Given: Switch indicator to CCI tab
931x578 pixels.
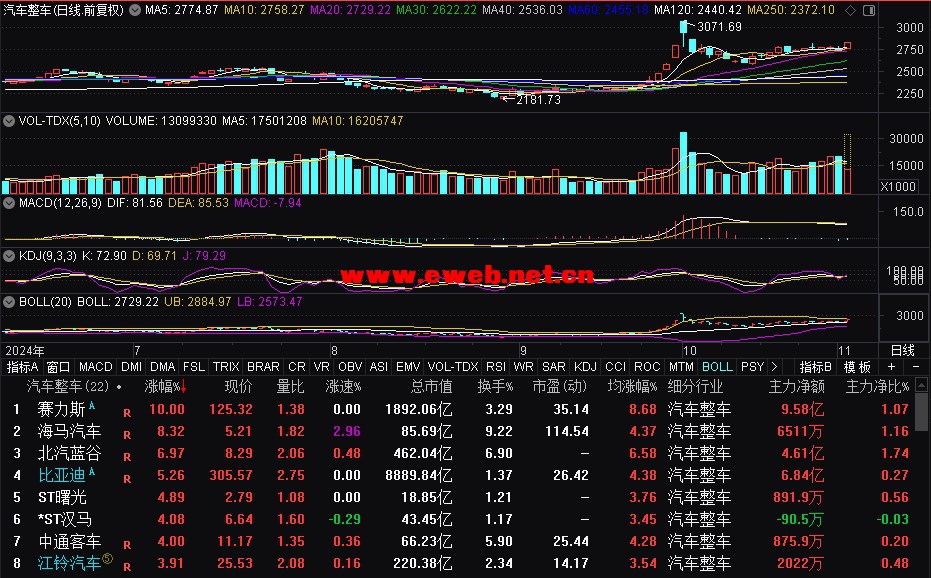Looking at the screenshot, I should point(616,367).
